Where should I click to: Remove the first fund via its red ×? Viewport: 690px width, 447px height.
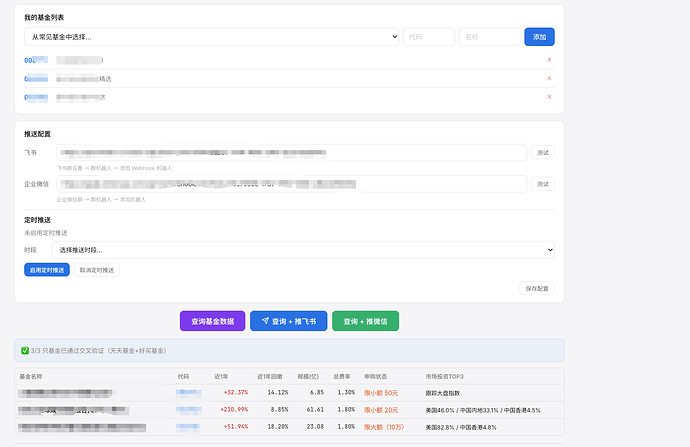549,59
